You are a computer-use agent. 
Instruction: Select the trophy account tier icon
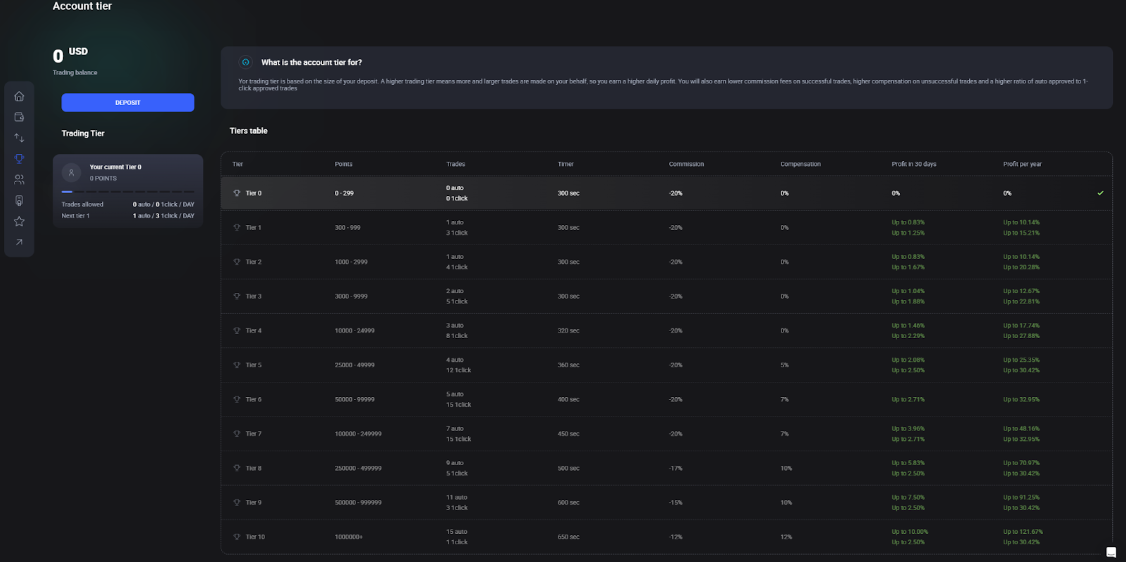(x=19, y=159)
